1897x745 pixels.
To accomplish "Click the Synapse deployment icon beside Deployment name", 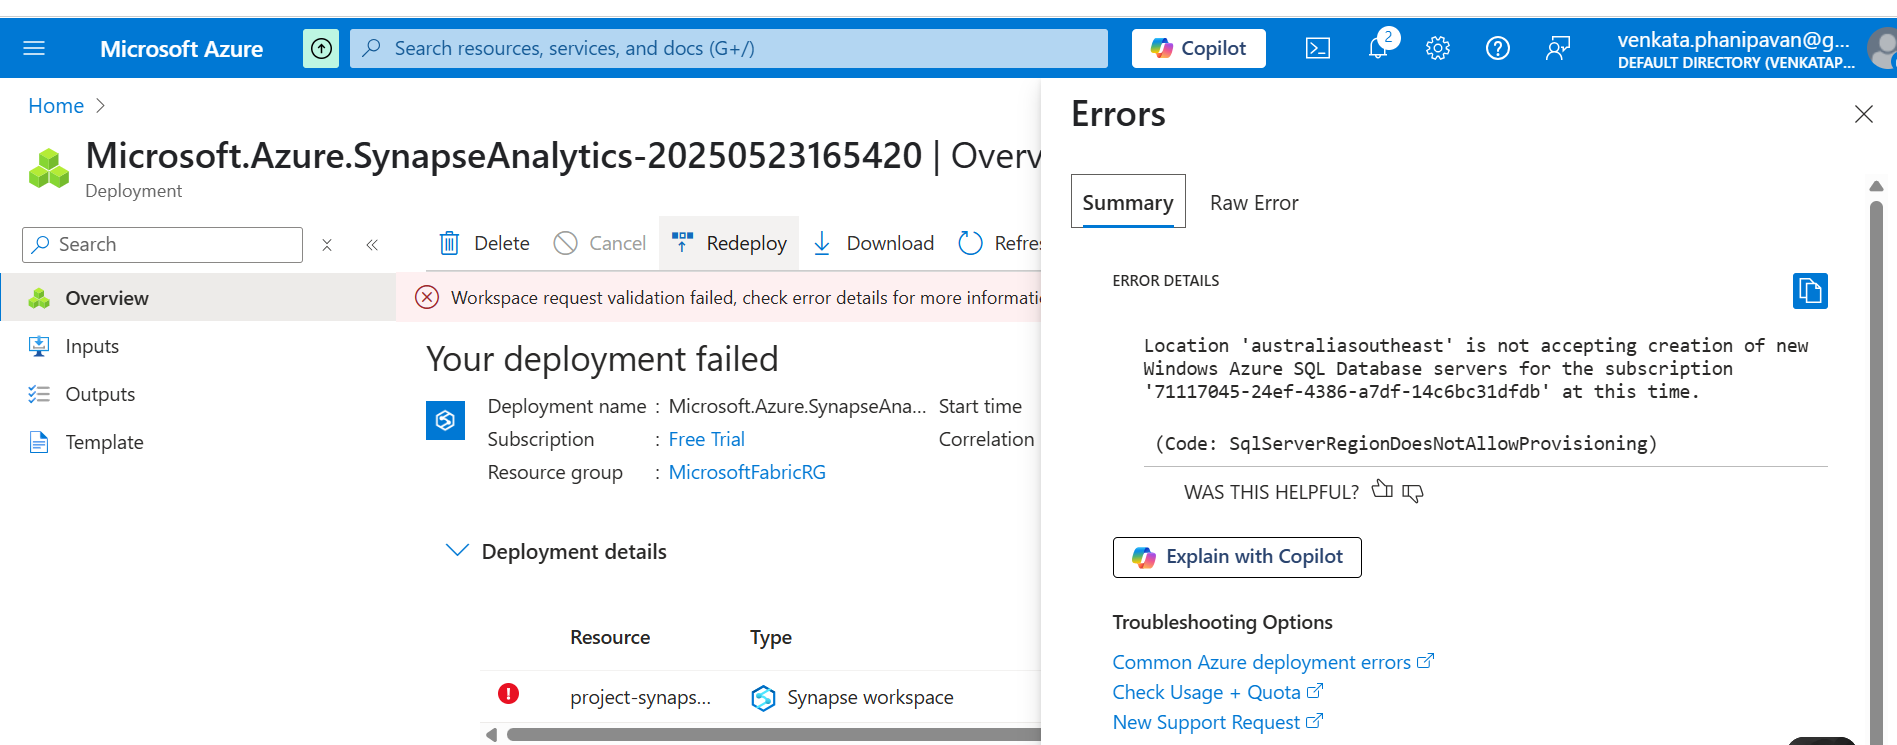I will [445, 420].
